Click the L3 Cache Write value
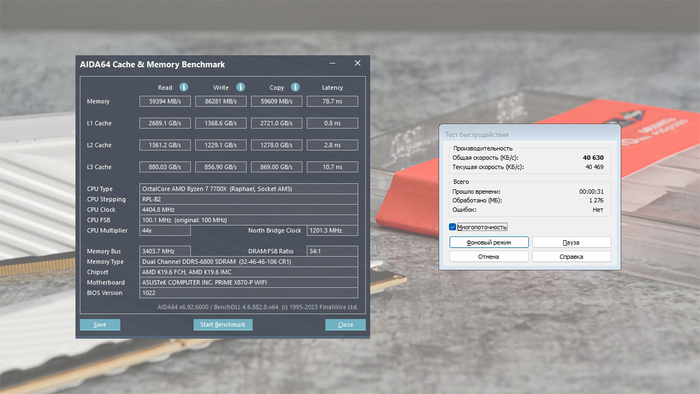This screenshot has width=700, height=394. 221,167
